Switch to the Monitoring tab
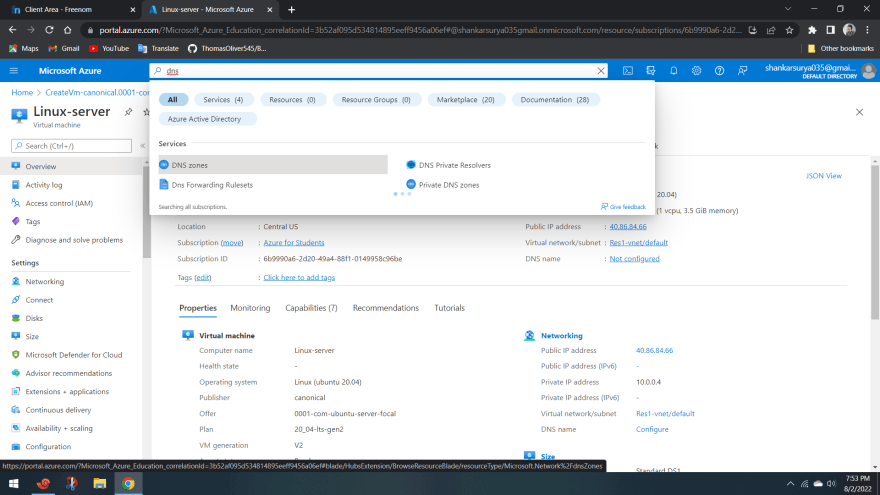Image resolution: width=880 pixels, height=495 pixels. tap(250, 308)
